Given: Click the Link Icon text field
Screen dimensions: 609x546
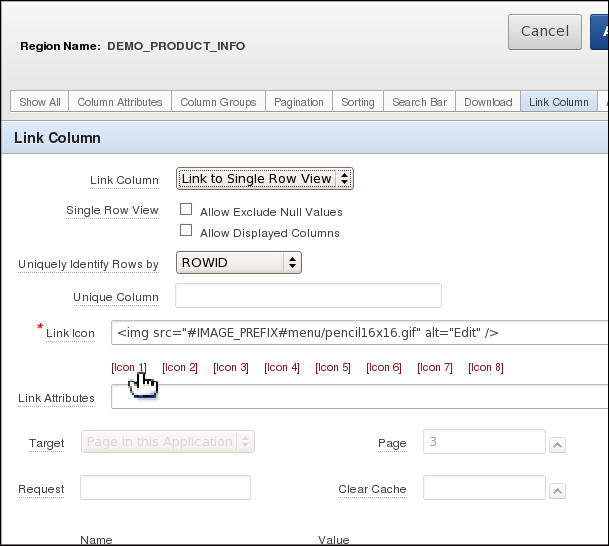Looking at the screenshot, I should click(x=360, y=332).
